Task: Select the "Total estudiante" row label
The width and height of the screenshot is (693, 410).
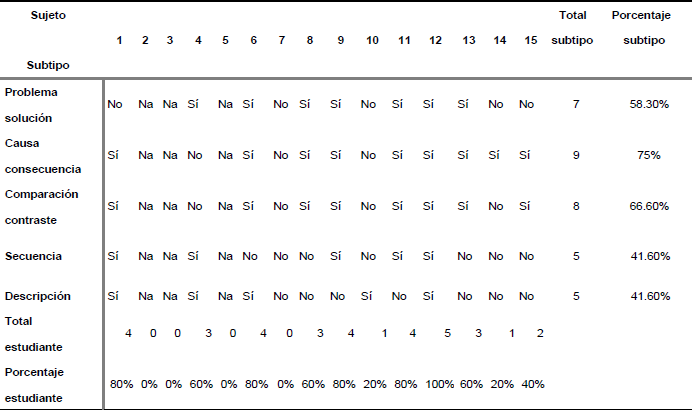Action: 33,334
